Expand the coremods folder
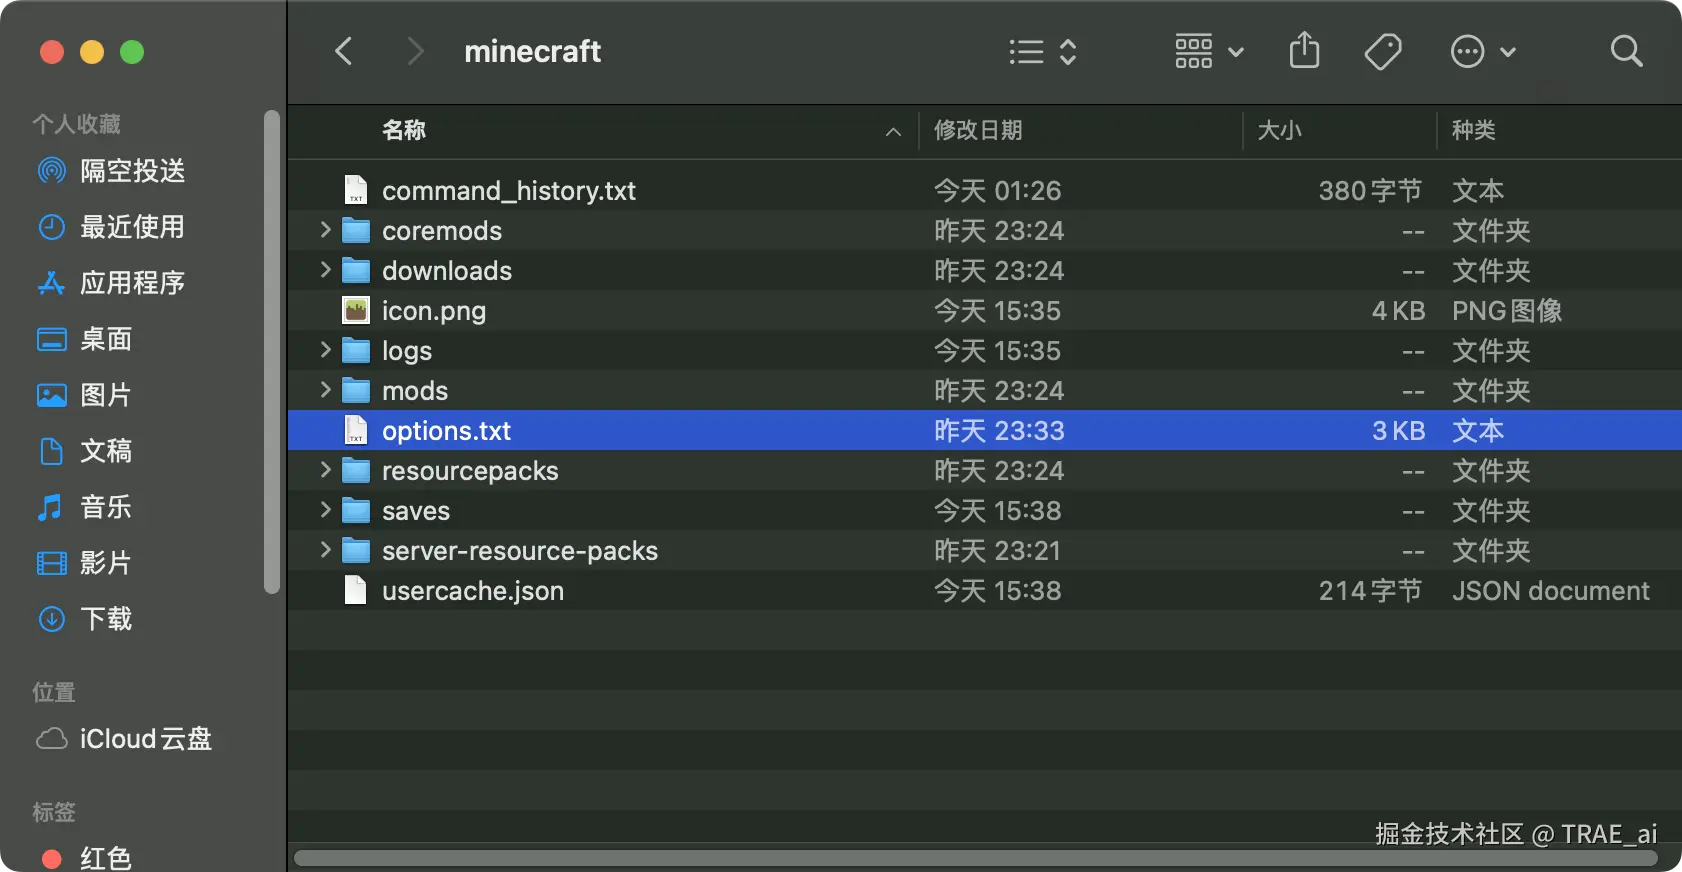1682x872 pixels. pyautogui.click(x=325, y=230)
